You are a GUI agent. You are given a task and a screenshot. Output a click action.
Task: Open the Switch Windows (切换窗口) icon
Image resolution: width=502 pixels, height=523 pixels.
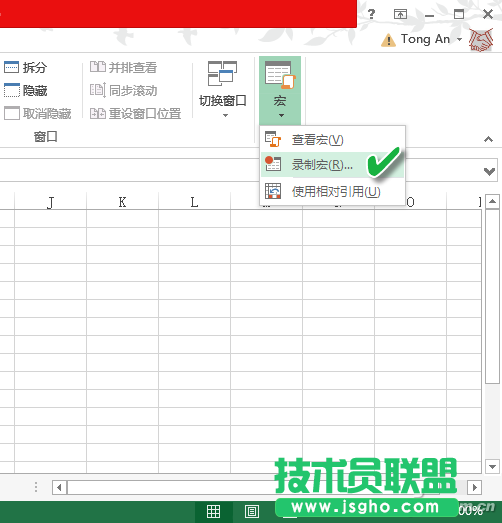pos(222,73)
